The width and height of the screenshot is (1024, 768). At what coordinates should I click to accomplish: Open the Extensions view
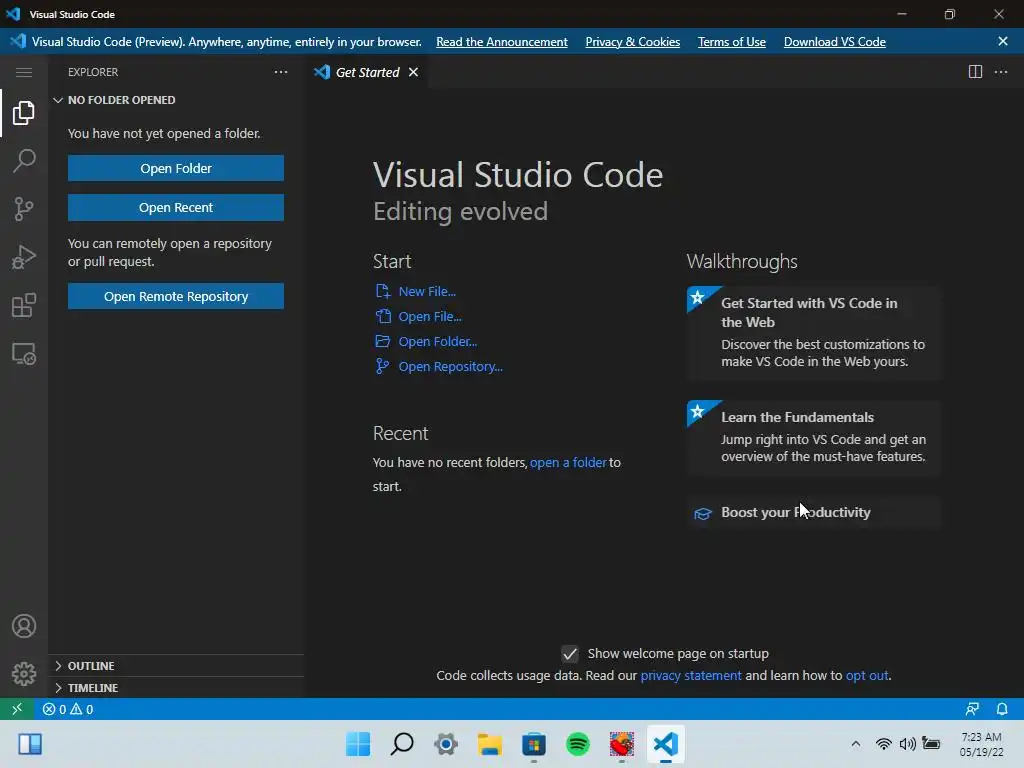24,306
